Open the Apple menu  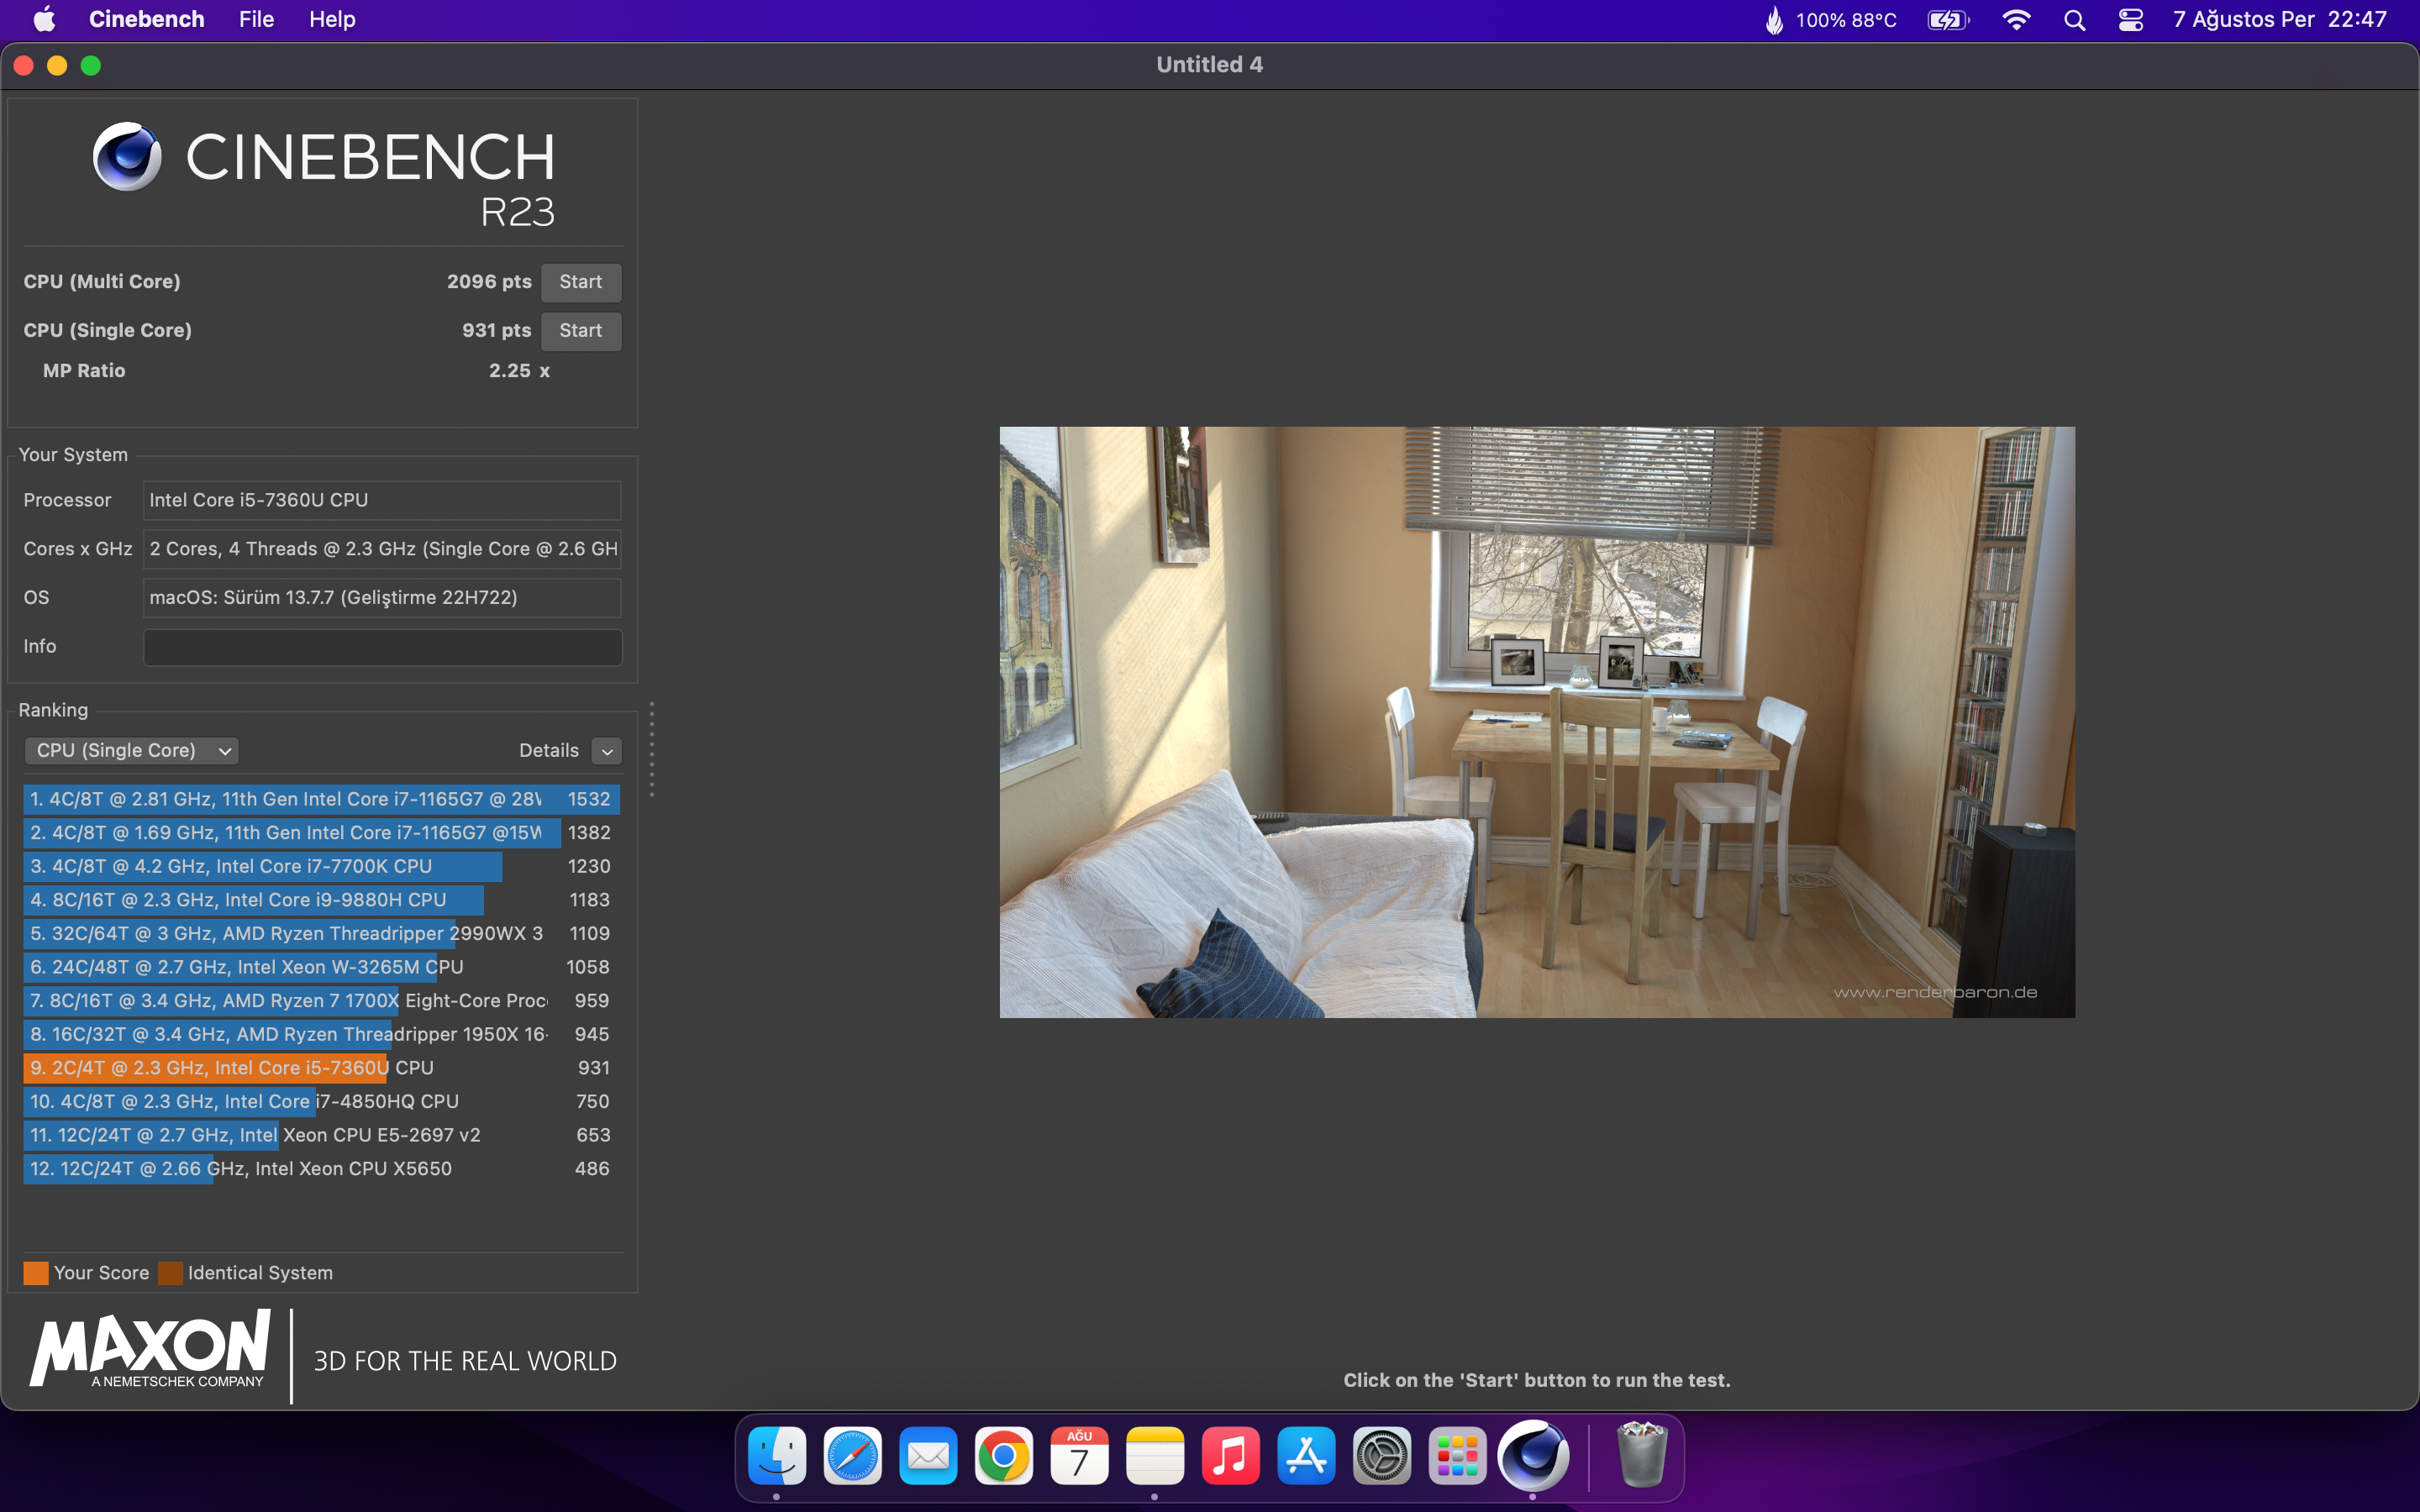point(44,19)
